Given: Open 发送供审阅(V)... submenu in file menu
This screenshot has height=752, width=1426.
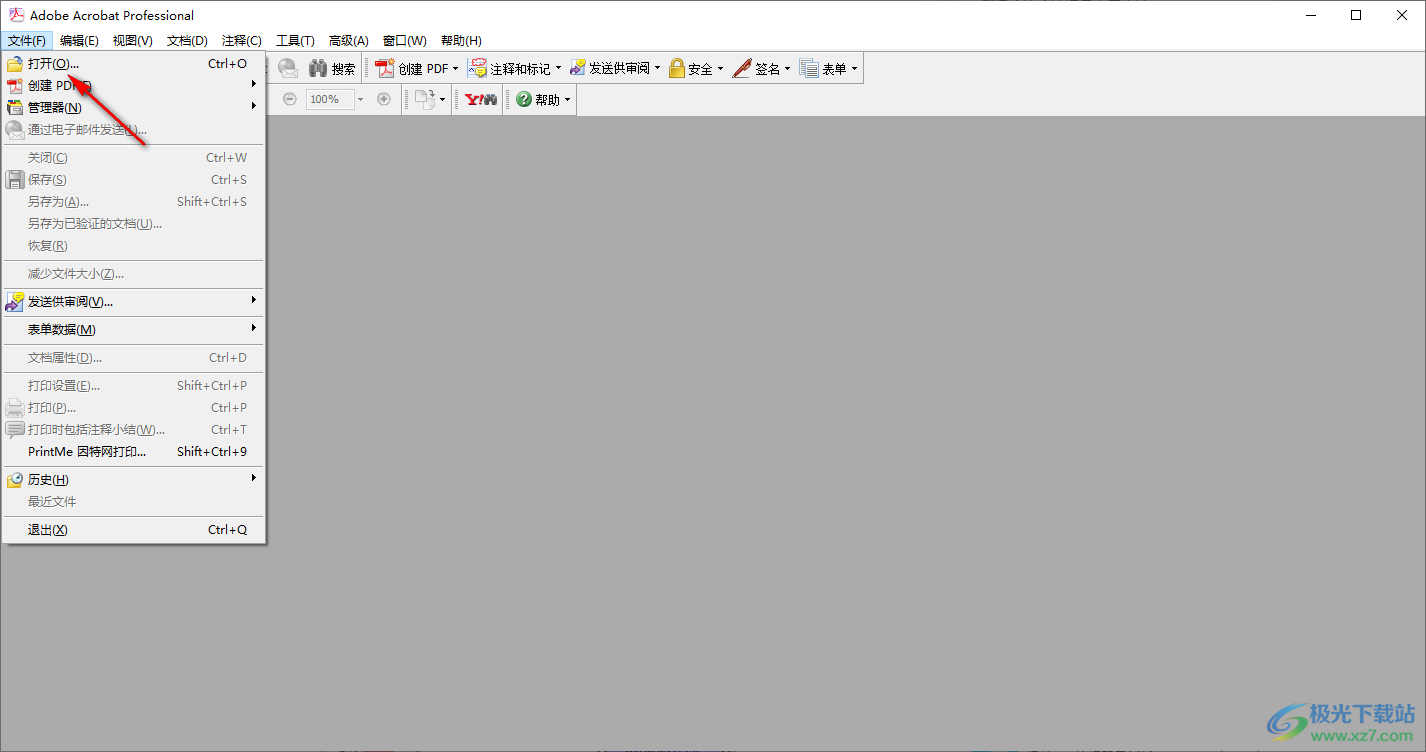Looking at the screenshot, I should [134, 301].
